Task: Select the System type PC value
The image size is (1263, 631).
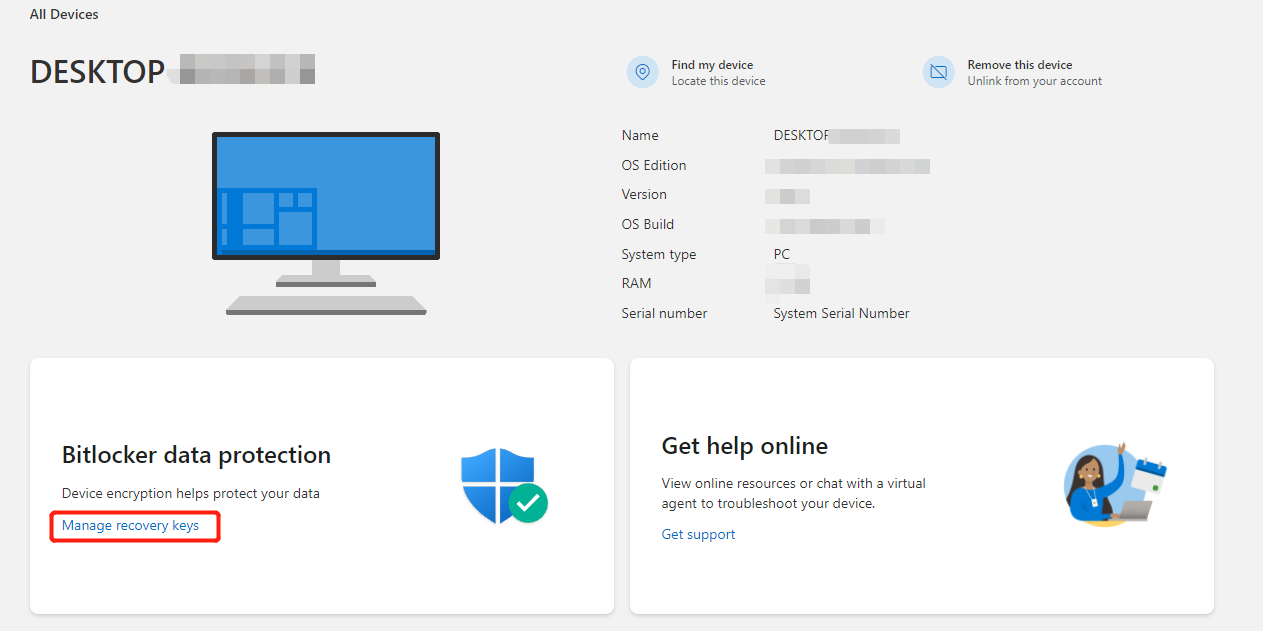Action: pyautogui.click(x=781, y=254)
